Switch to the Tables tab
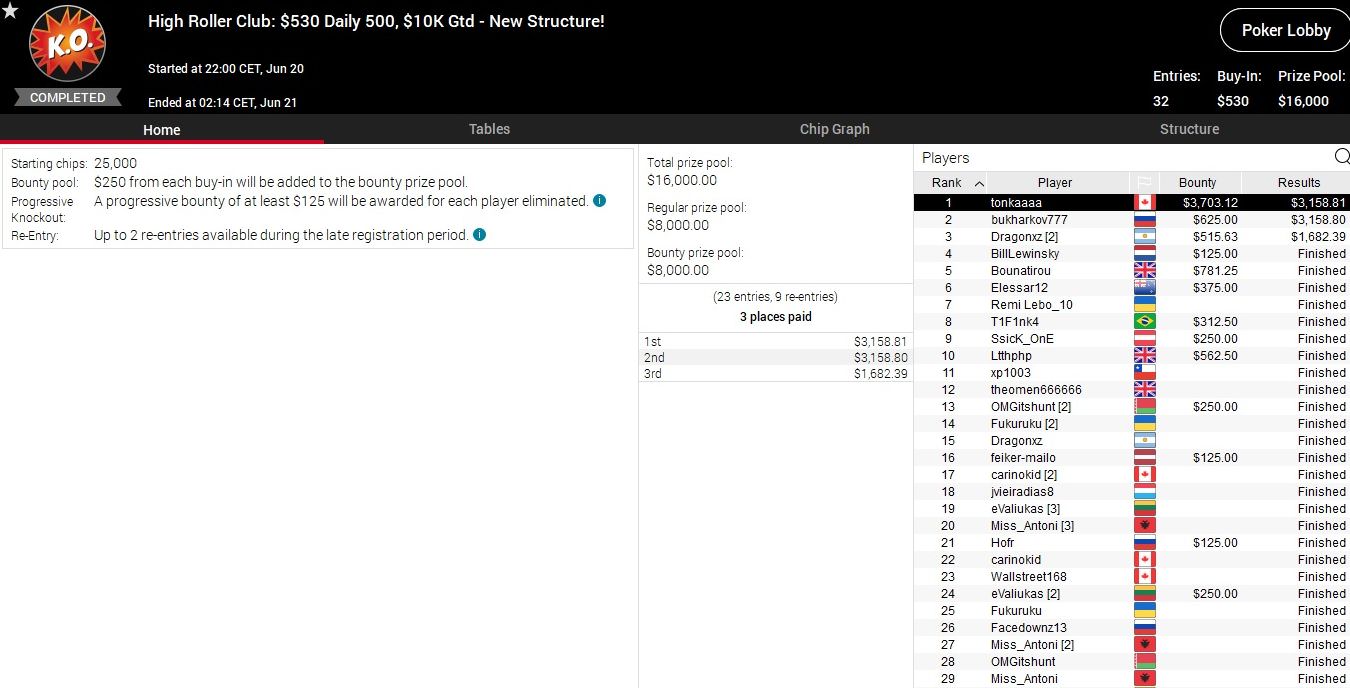1350x688 pixels. (489, 129)
